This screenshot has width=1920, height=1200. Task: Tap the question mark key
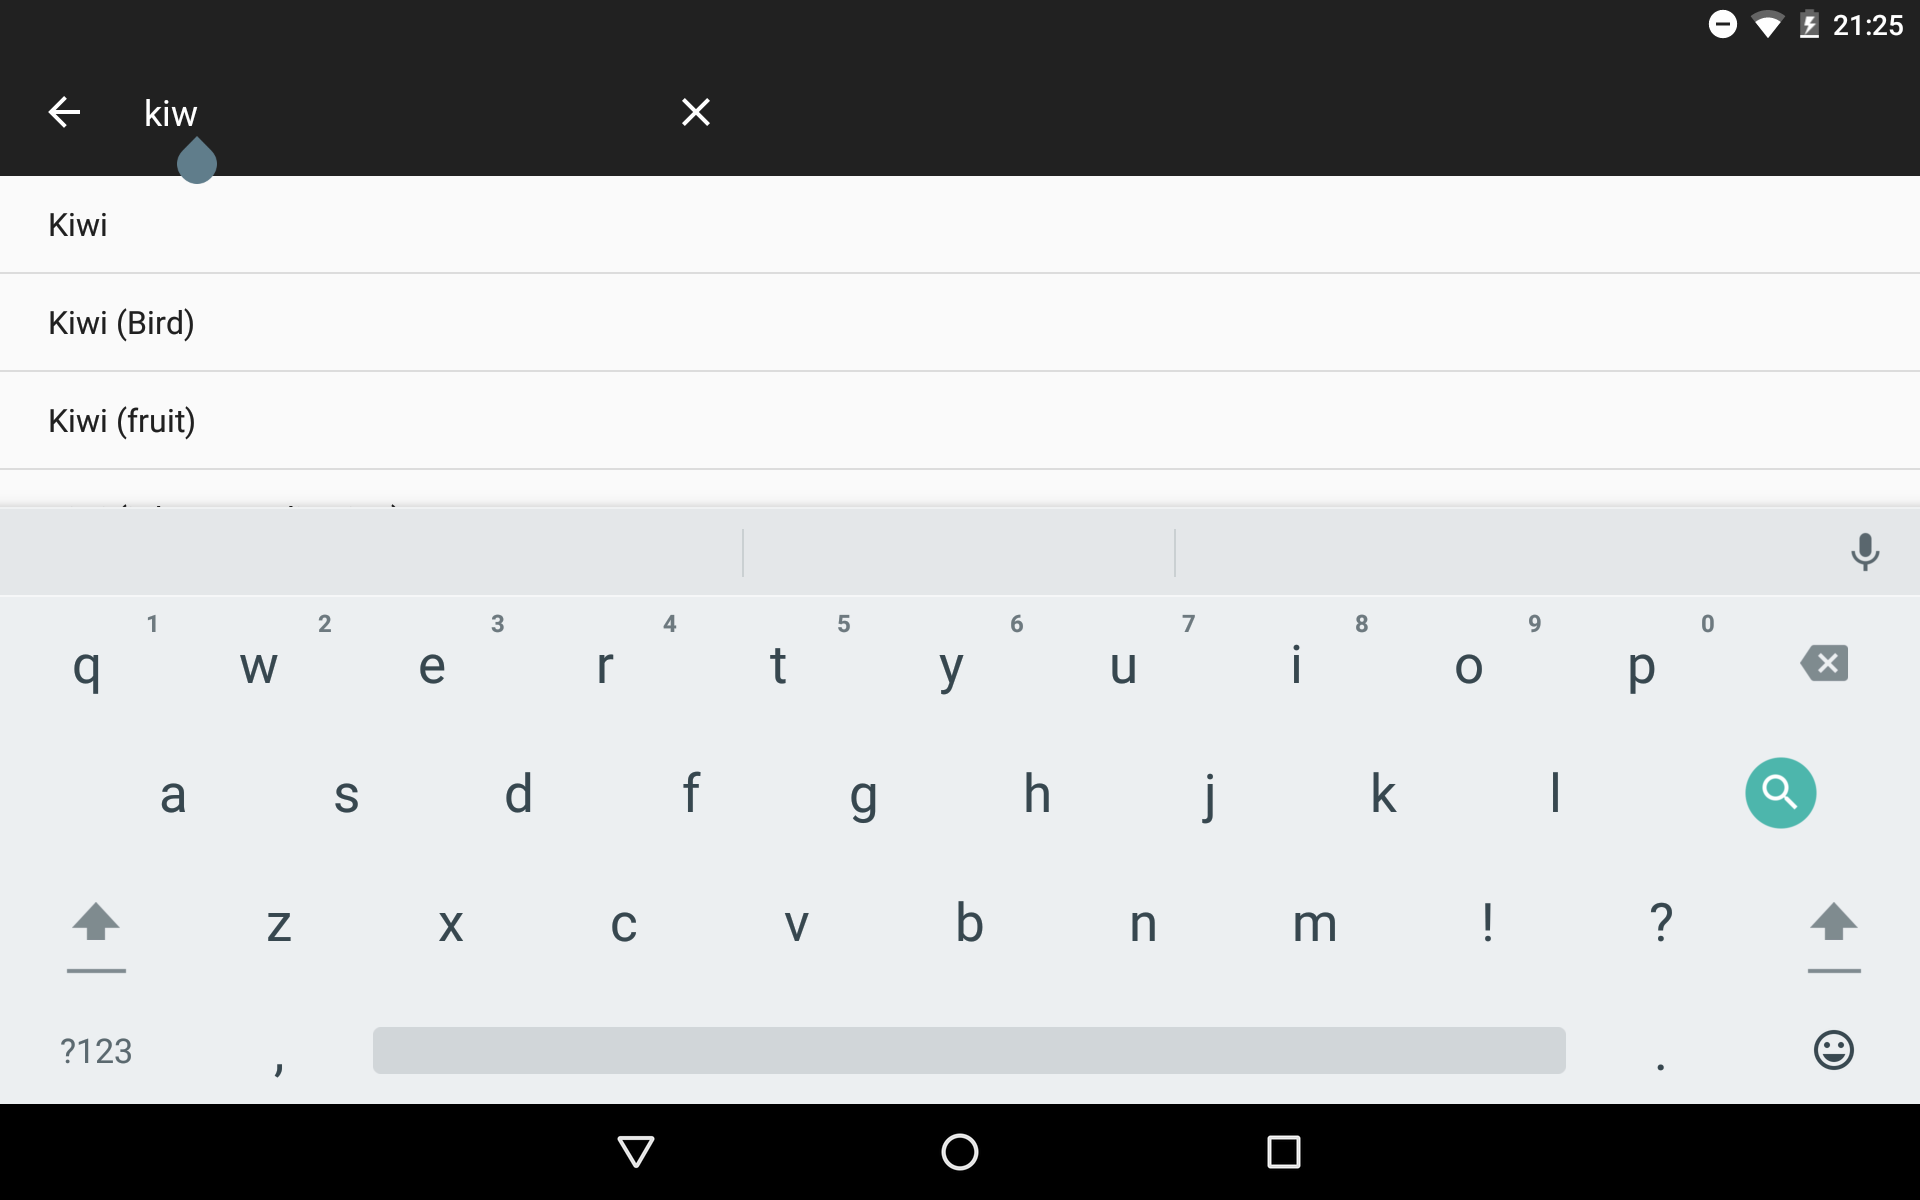pyautogui.click(x=1660, y=922)
